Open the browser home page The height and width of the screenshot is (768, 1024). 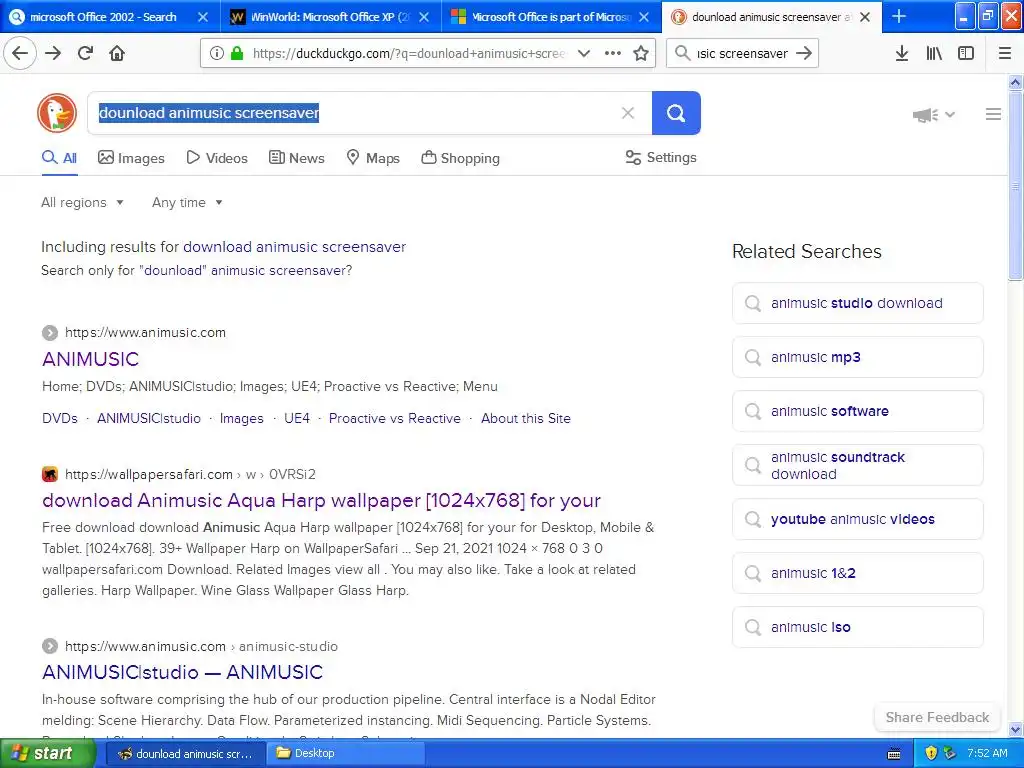pyautogui.click(x=117, y=53)
